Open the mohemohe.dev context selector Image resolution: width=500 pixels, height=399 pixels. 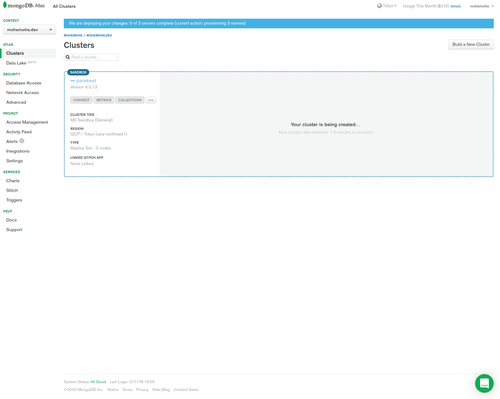click(x=29, y=30)
